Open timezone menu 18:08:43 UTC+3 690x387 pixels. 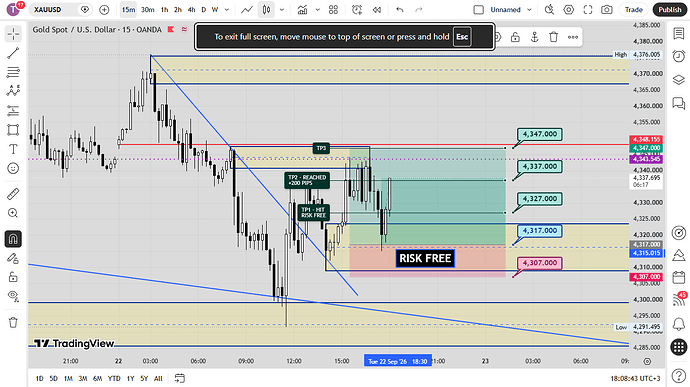(635, 378)
